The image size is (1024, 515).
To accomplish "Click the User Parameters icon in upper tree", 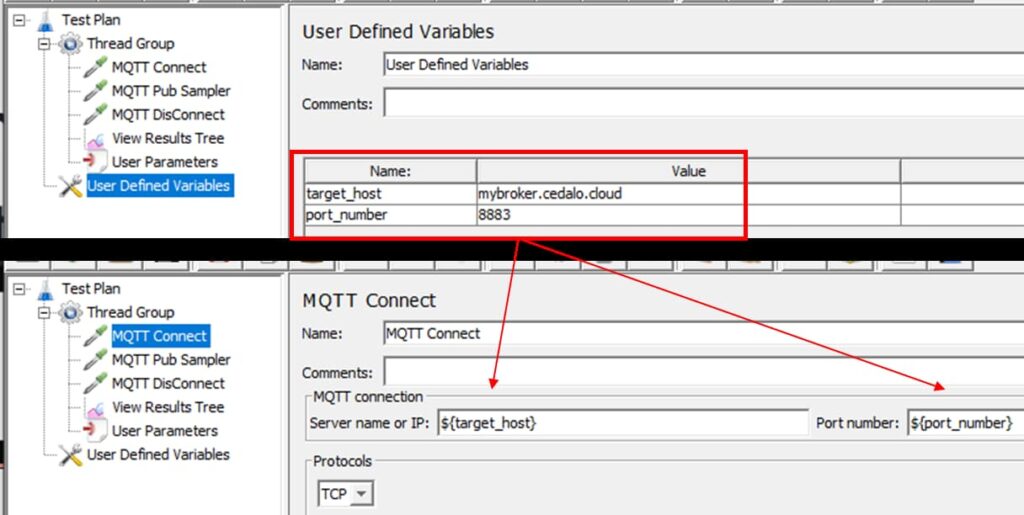I will point(95,162).
